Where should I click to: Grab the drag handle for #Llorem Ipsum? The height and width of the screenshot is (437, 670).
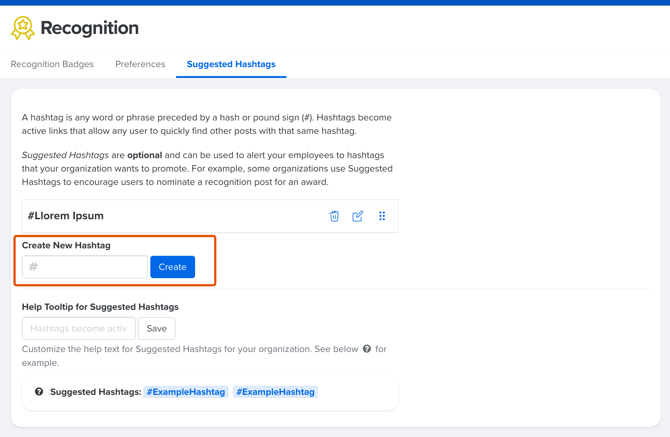click(382, 216)
